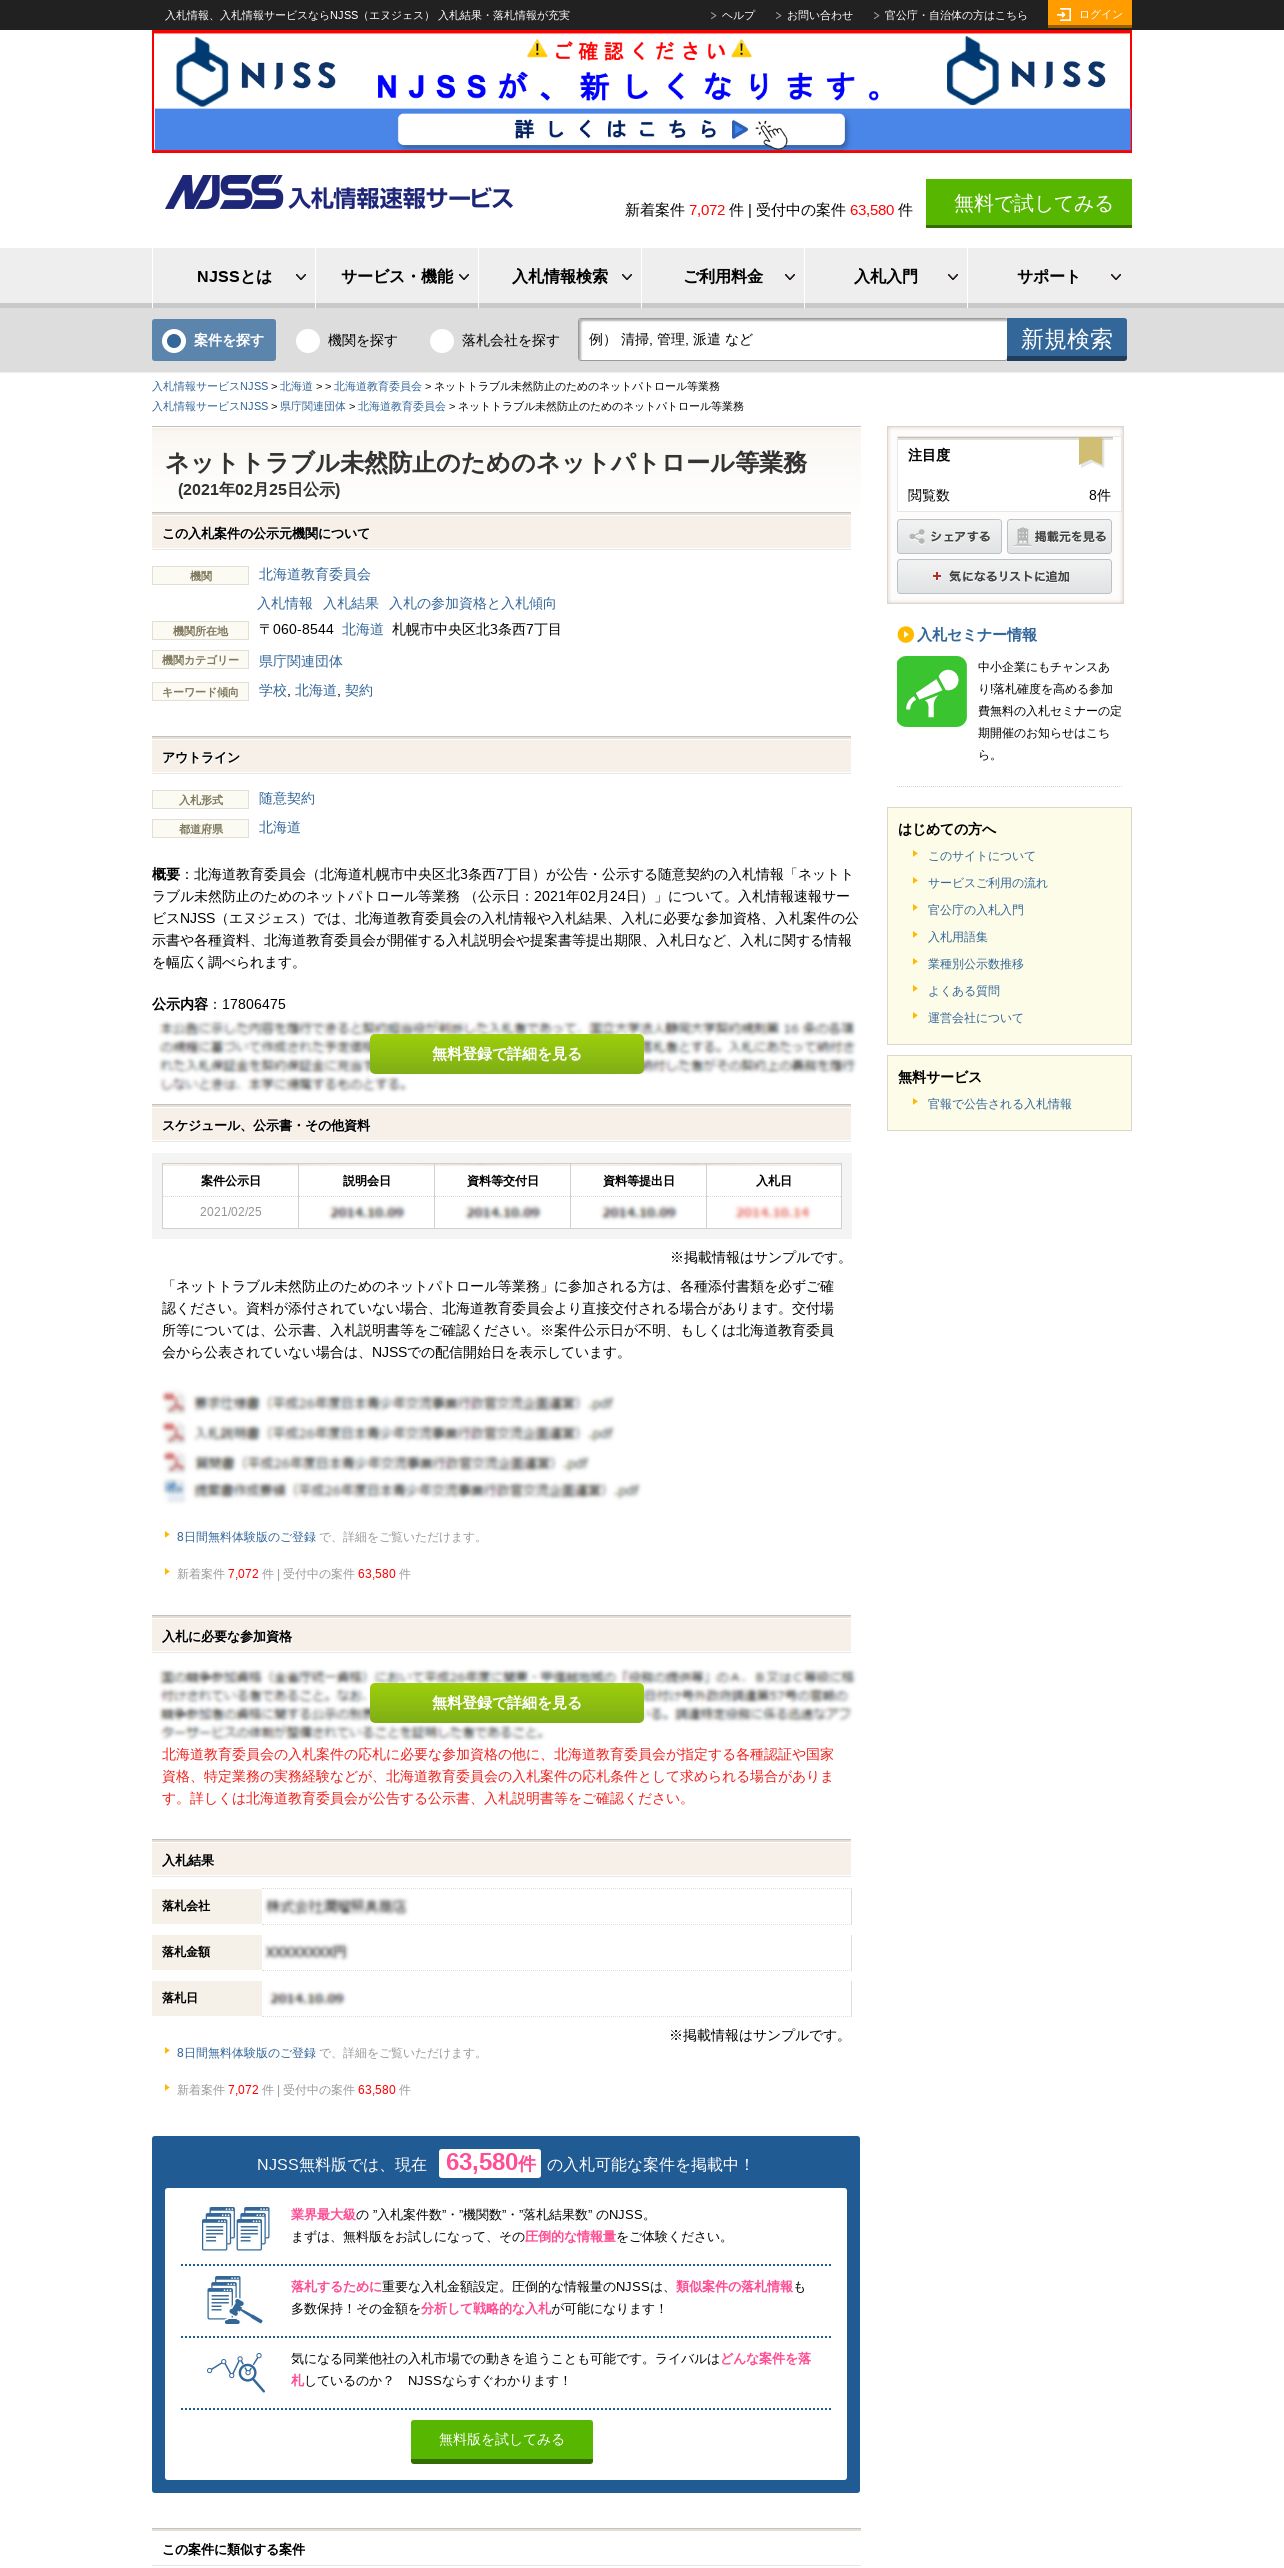Click the 無料で試してみる green button

pos(1029,204)
